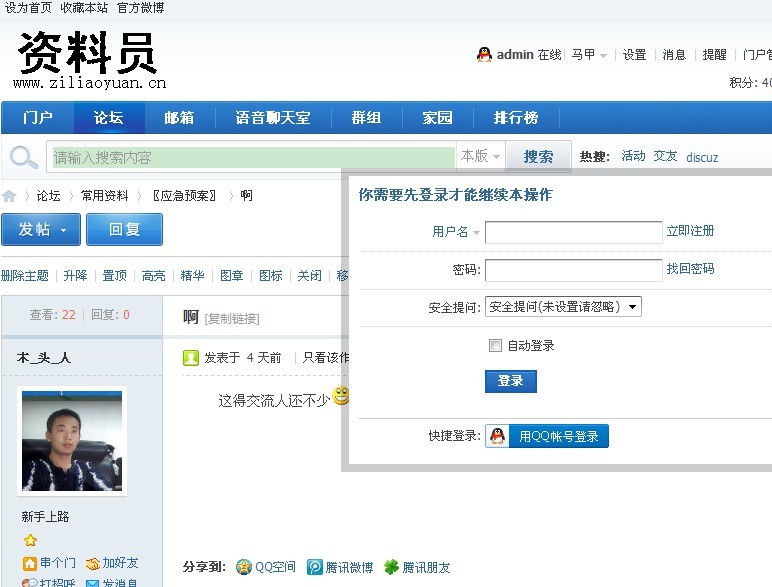Click the 高亮 moderation link

tap(154, 276)
